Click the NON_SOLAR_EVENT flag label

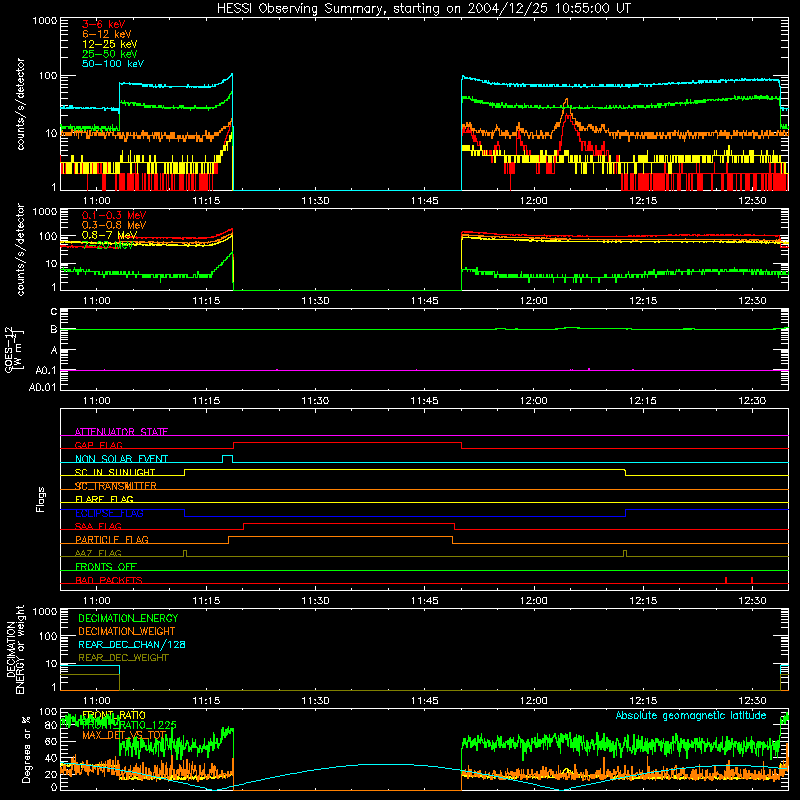pos(121,459)
